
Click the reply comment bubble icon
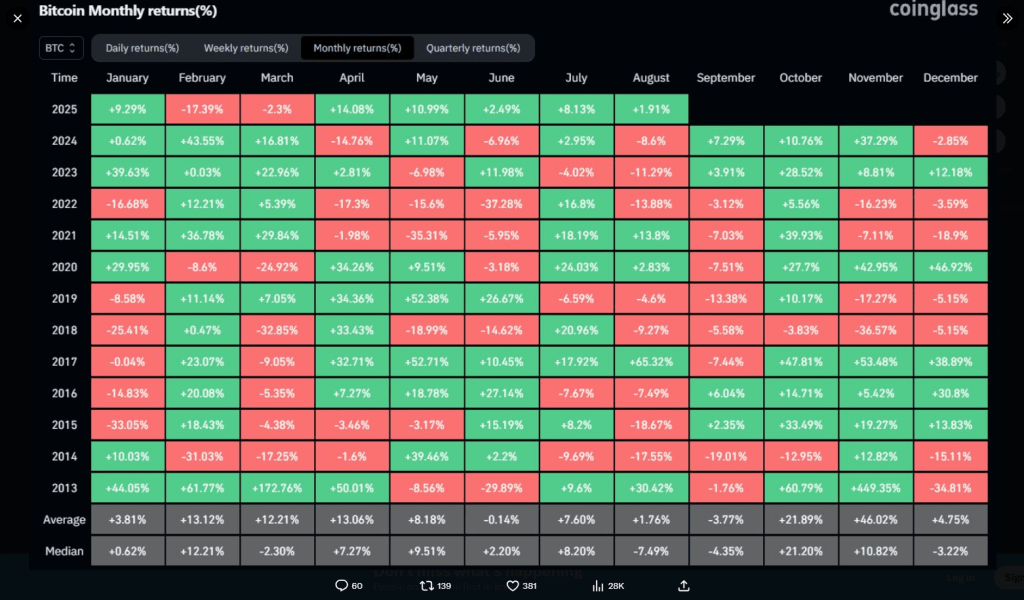pyautogui.click(x=341, y=585)
